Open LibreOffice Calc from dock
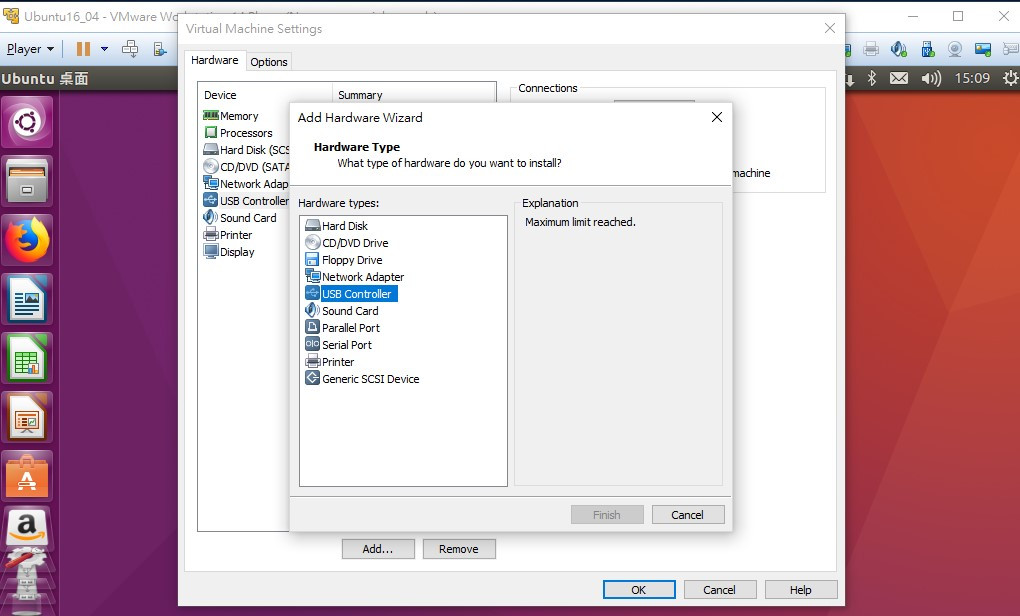This screenshot has height=616, width=1020. pos(27,358)
